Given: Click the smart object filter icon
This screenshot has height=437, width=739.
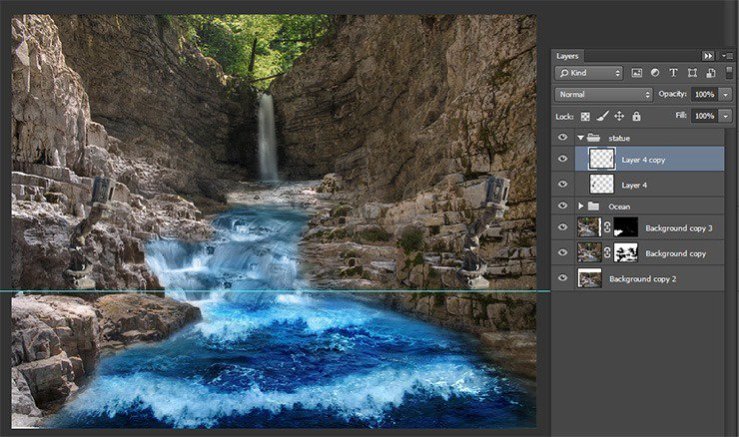Looking at the screenshot, I should pyautogui.click(x=708, y=73).
